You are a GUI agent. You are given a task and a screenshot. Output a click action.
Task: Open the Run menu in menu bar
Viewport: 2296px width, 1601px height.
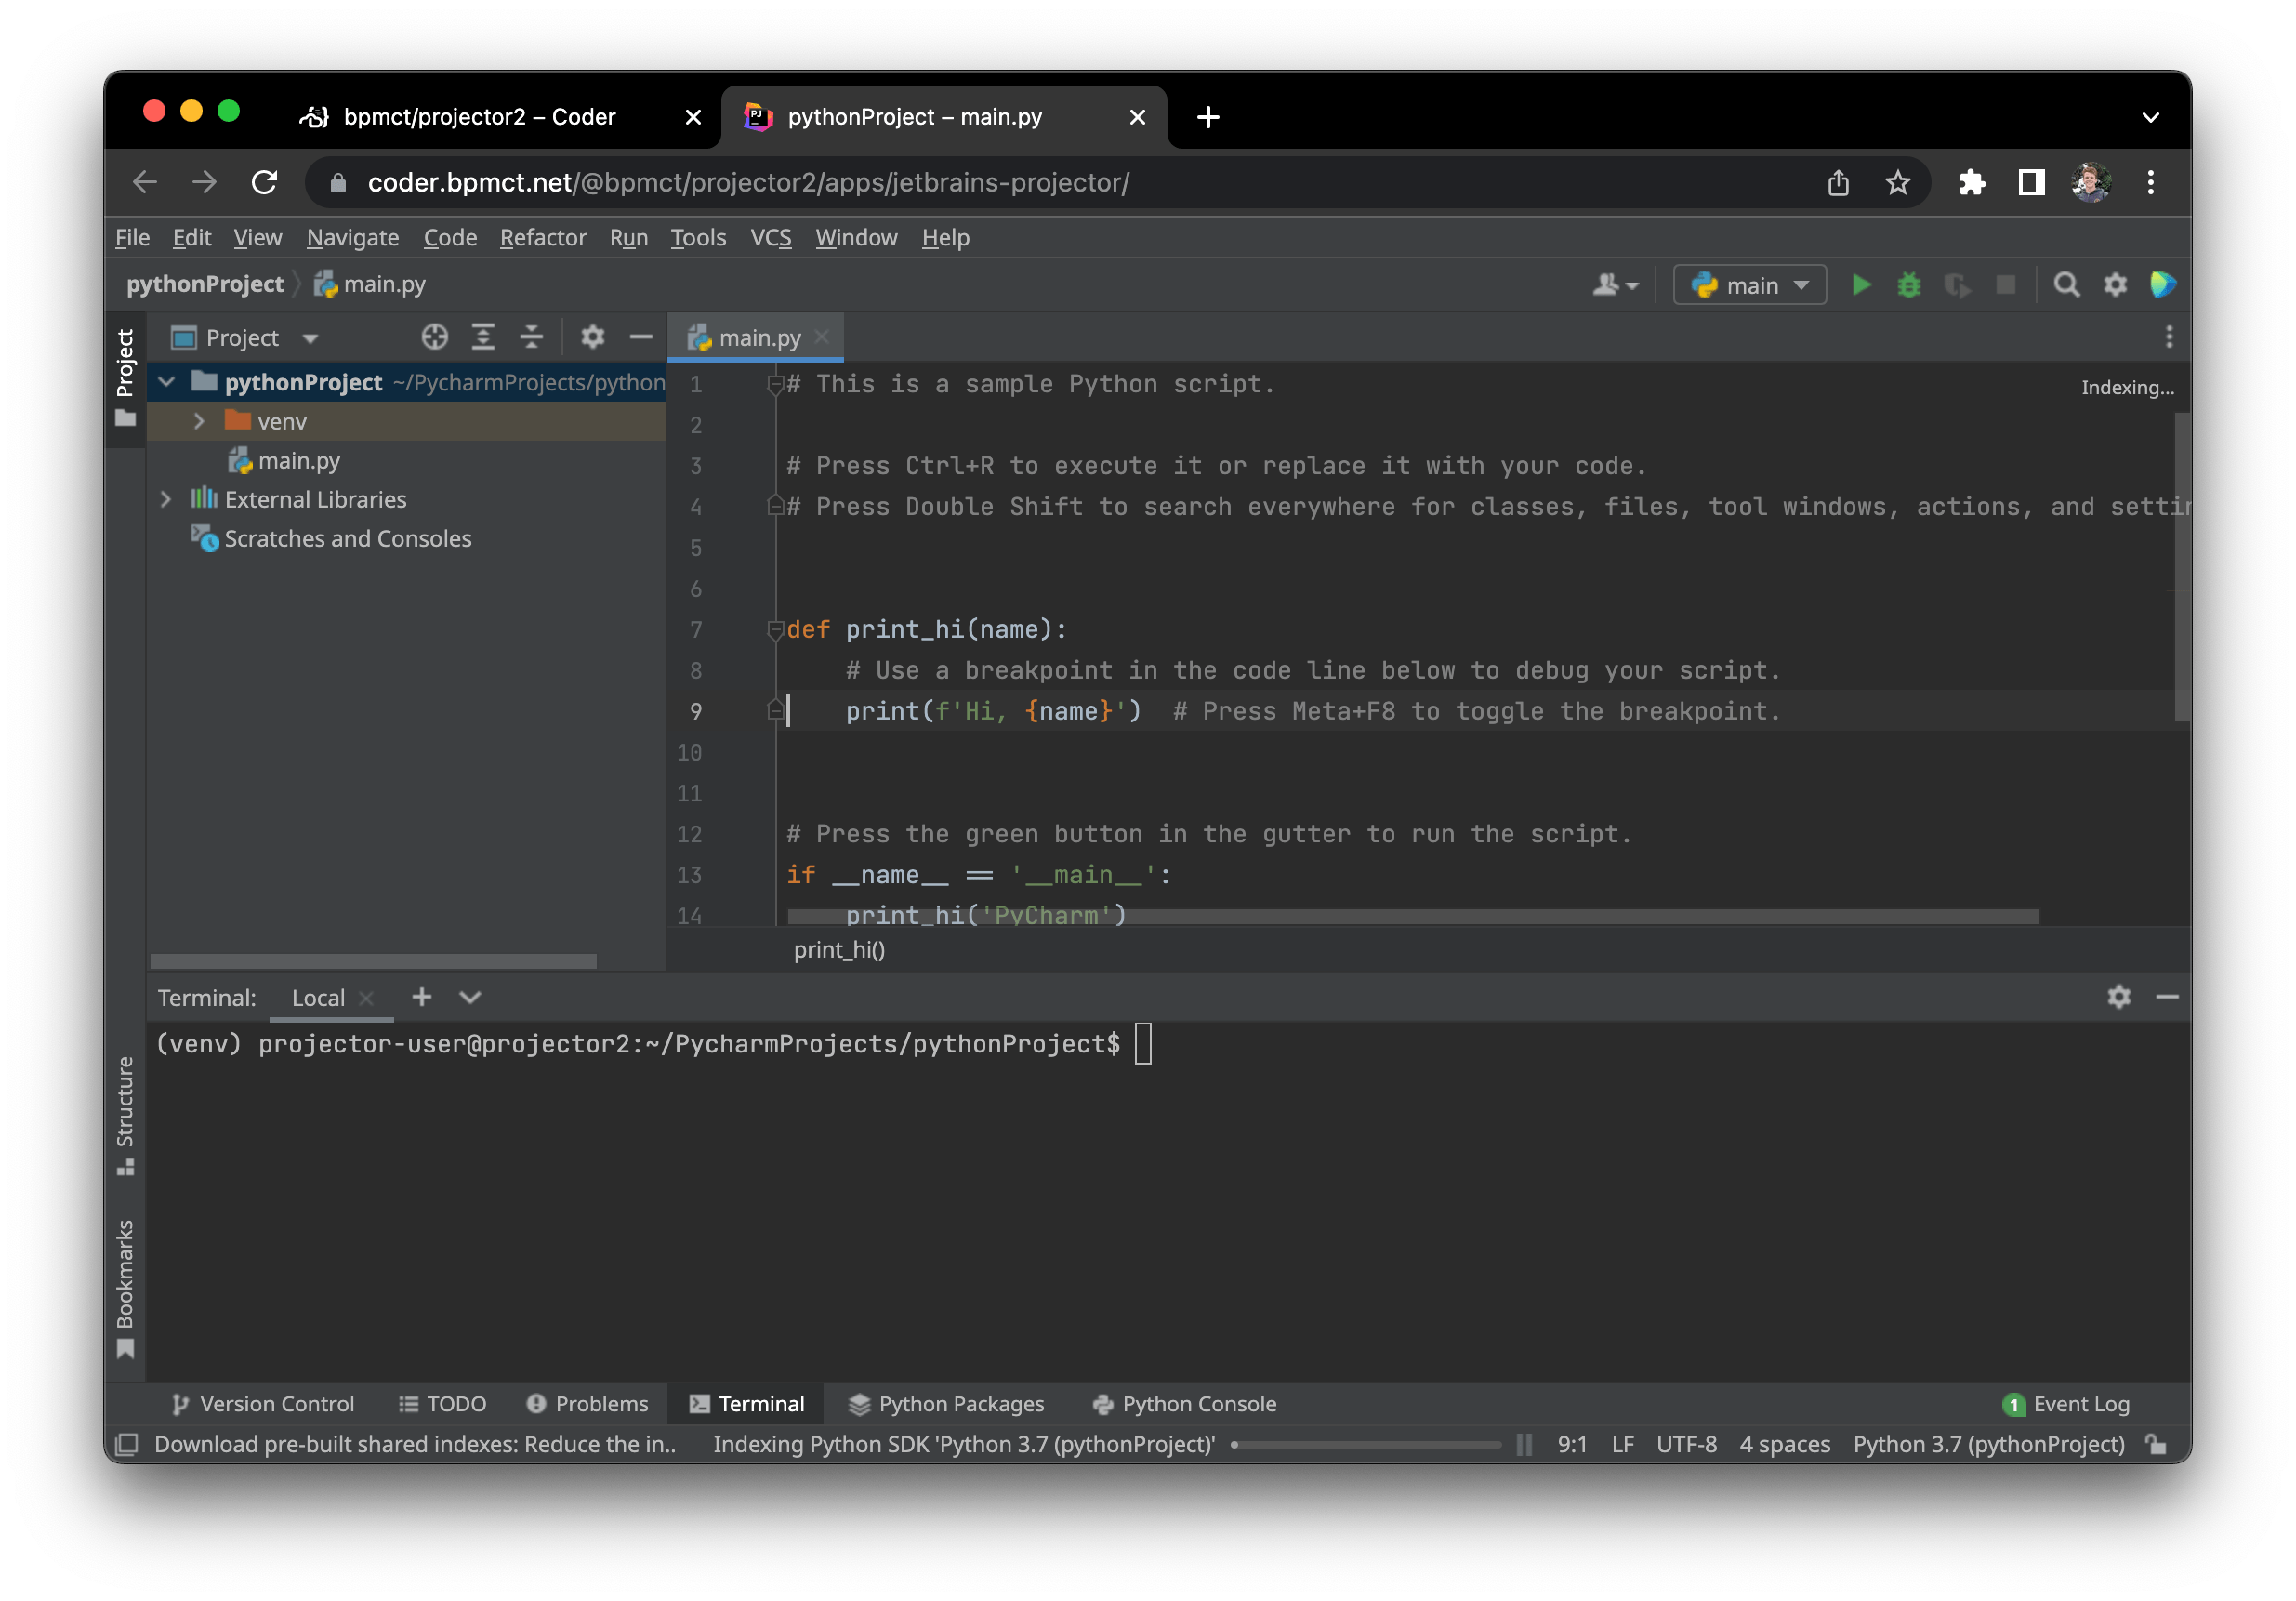click(627, 237)
